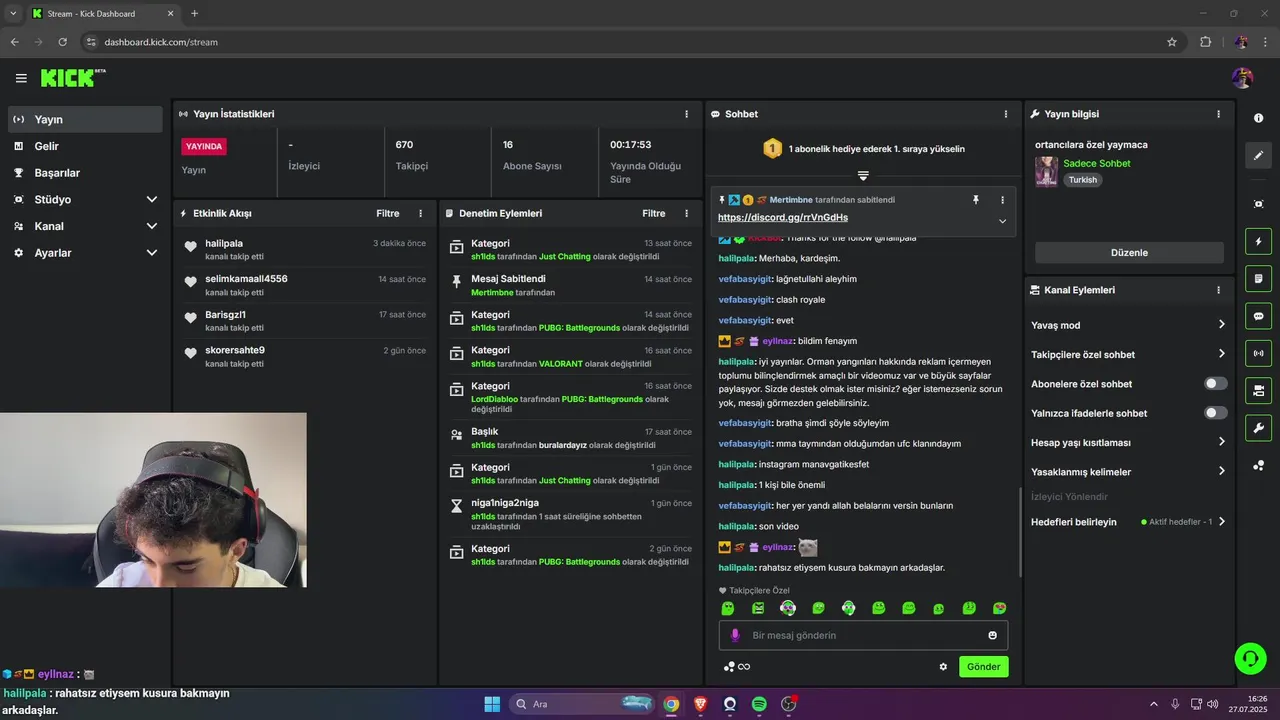This screenshot has height=720, width=1280.
Task: Click the Düzenle button
Action: (1129, 253)
